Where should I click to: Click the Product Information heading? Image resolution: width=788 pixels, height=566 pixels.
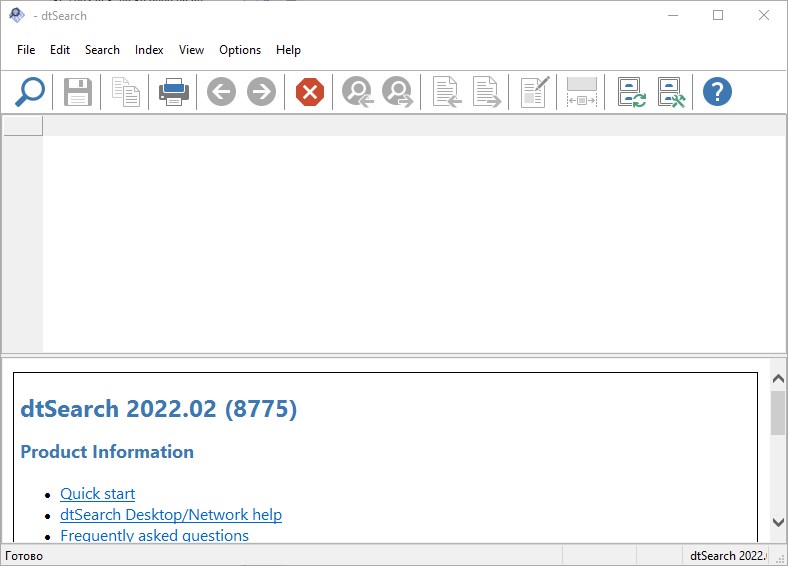point(107,451)
